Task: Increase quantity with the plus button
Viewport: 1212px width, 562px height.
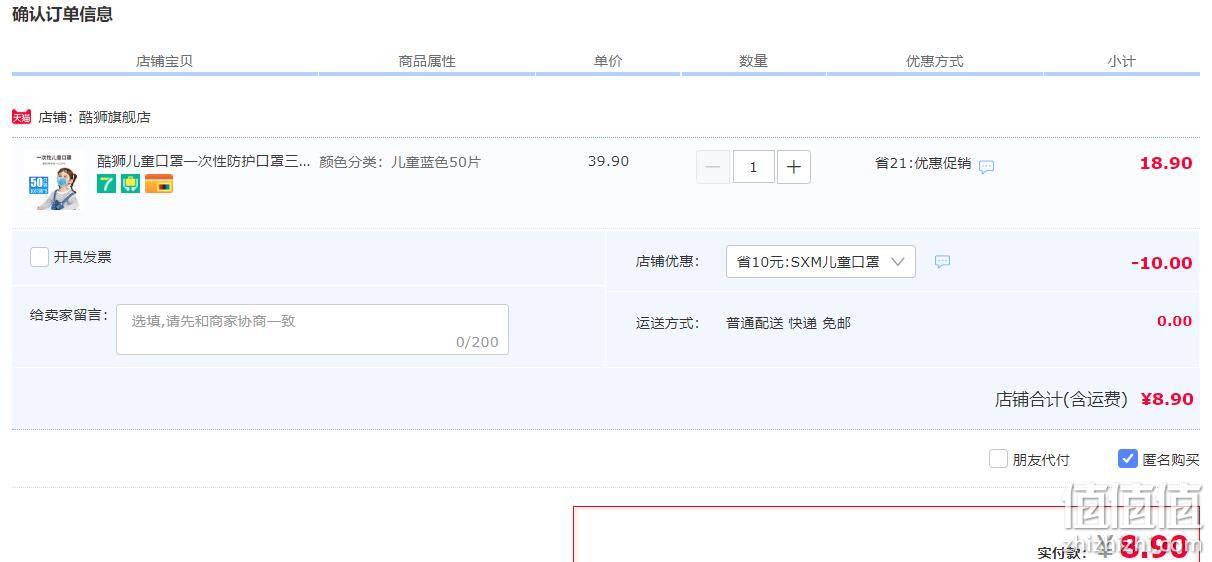Action: [794, 167]
